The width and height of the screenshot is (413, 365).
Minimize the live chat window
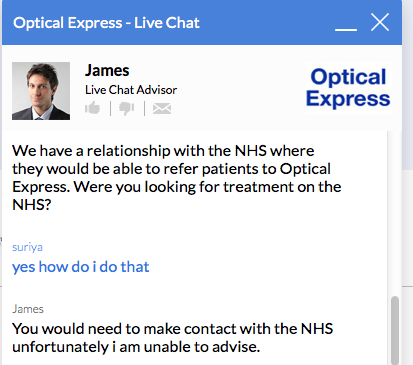[x=346, y=29]
